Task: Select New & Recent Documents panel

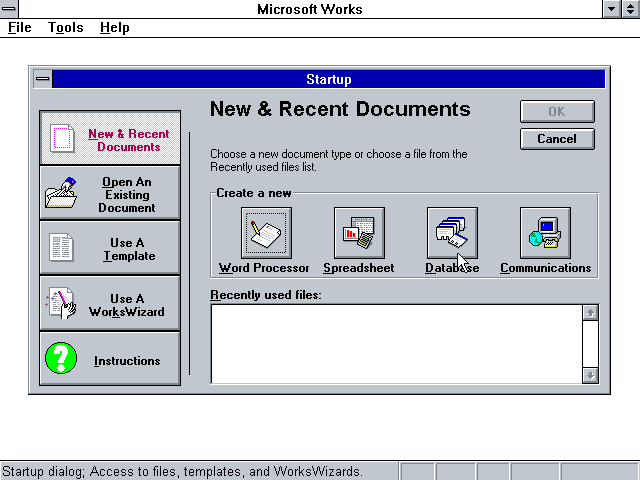Action: [x=110, y=138]
